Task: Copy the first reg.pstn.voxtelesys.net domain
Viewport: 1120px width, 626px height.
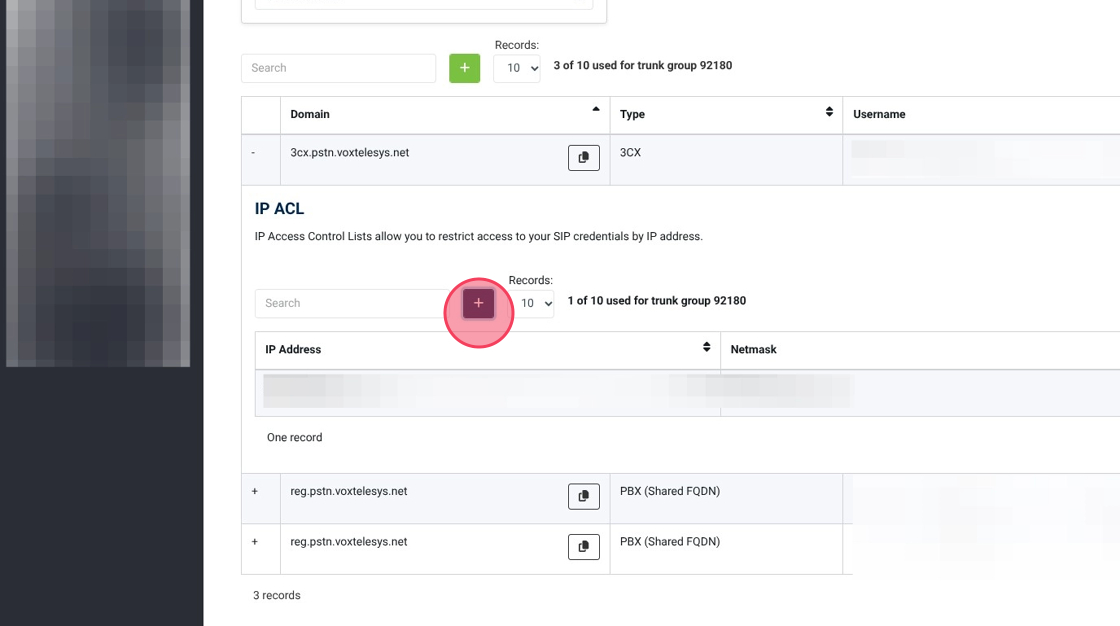Action: [x=584, y=496]
